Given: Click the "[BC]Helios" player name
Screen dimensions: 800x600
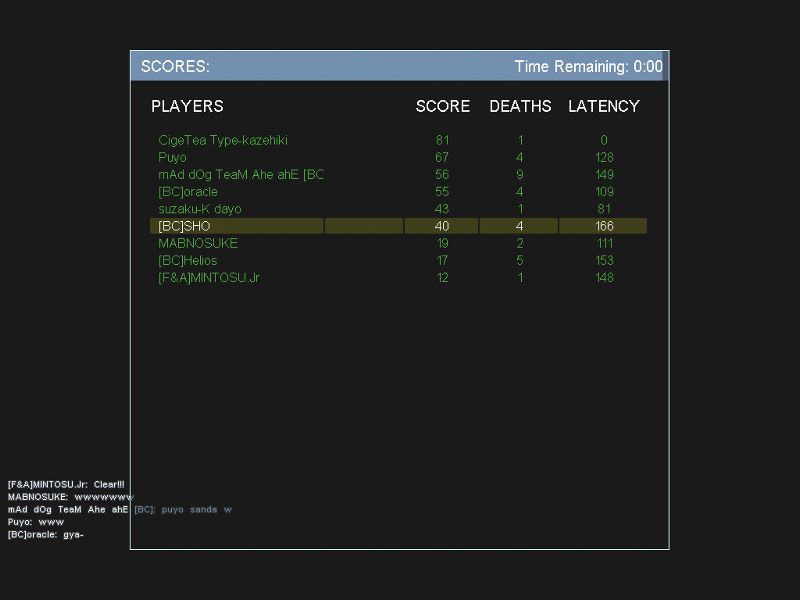Looking at the screenshot, I should click(x=188, y=261).
